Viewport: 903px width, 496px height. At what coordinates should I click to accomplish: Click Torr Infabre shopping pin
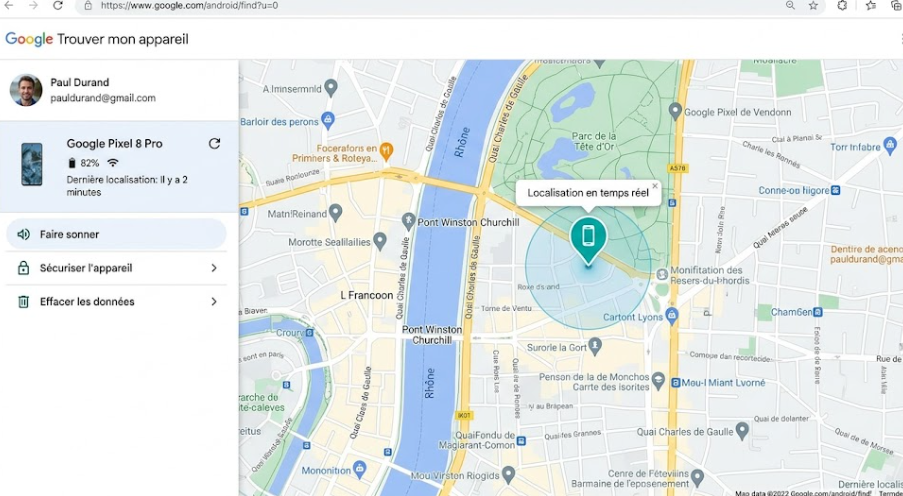[x=890, y=143]
